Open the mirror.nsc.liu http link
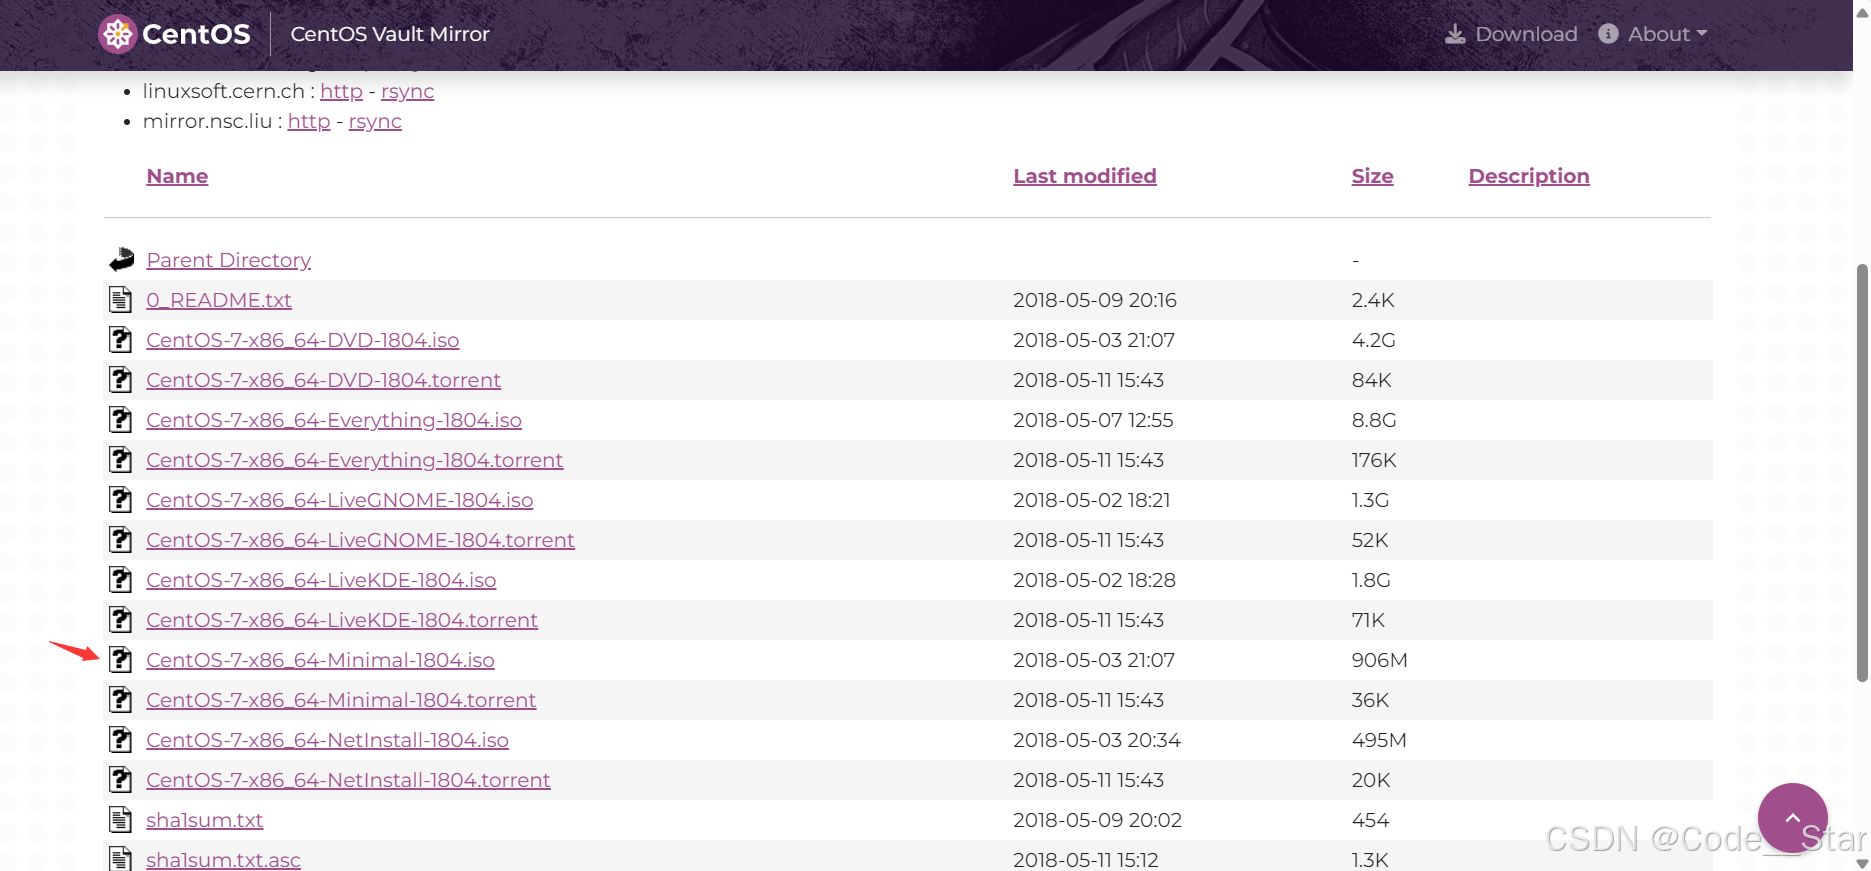 309,121
